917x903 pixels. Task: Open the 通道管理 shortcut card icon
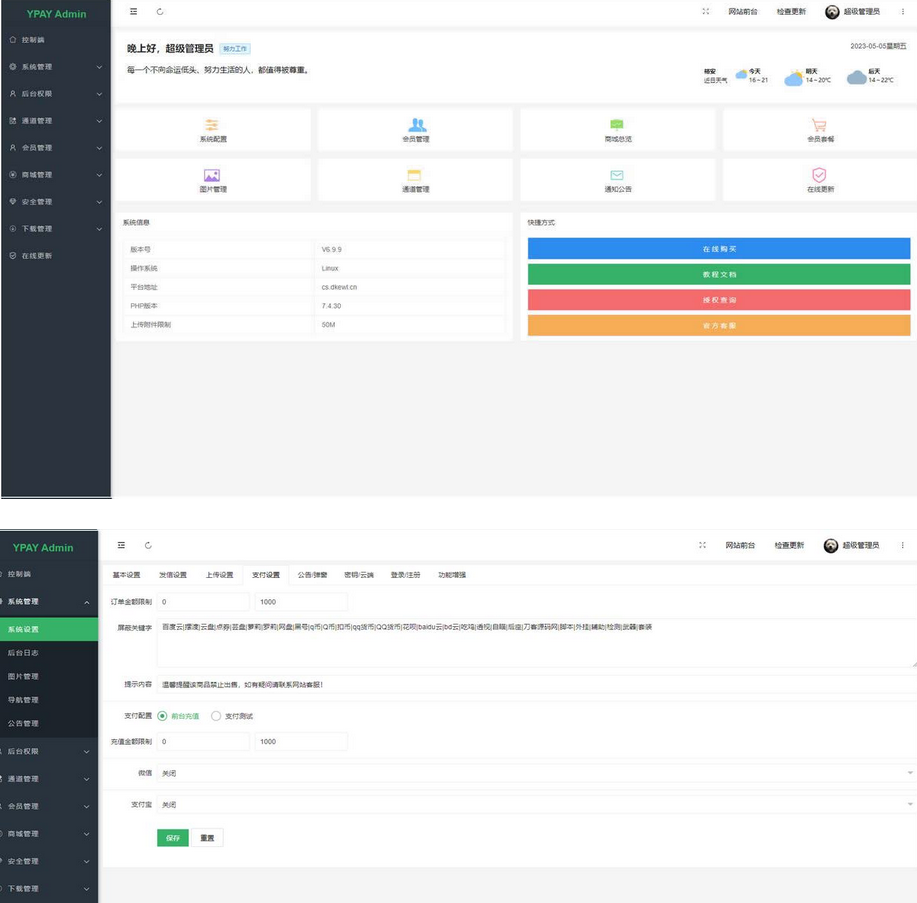414,175
